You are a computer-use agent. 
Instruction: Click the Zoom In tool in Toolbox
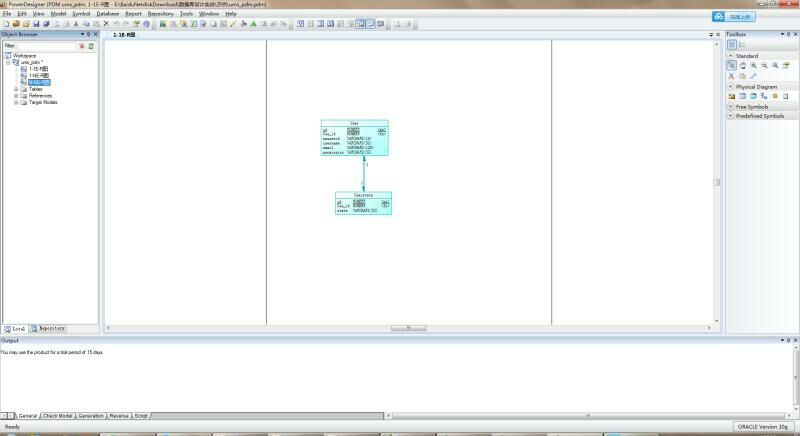tap(754, 65)
